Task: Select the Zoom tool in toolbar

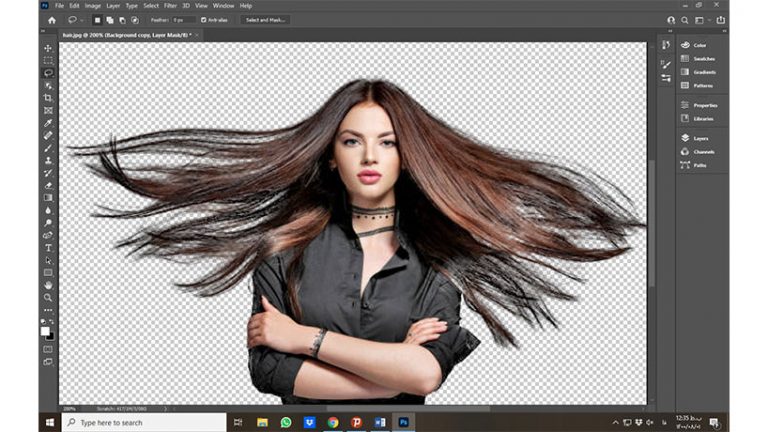Action: click(48, 298)
